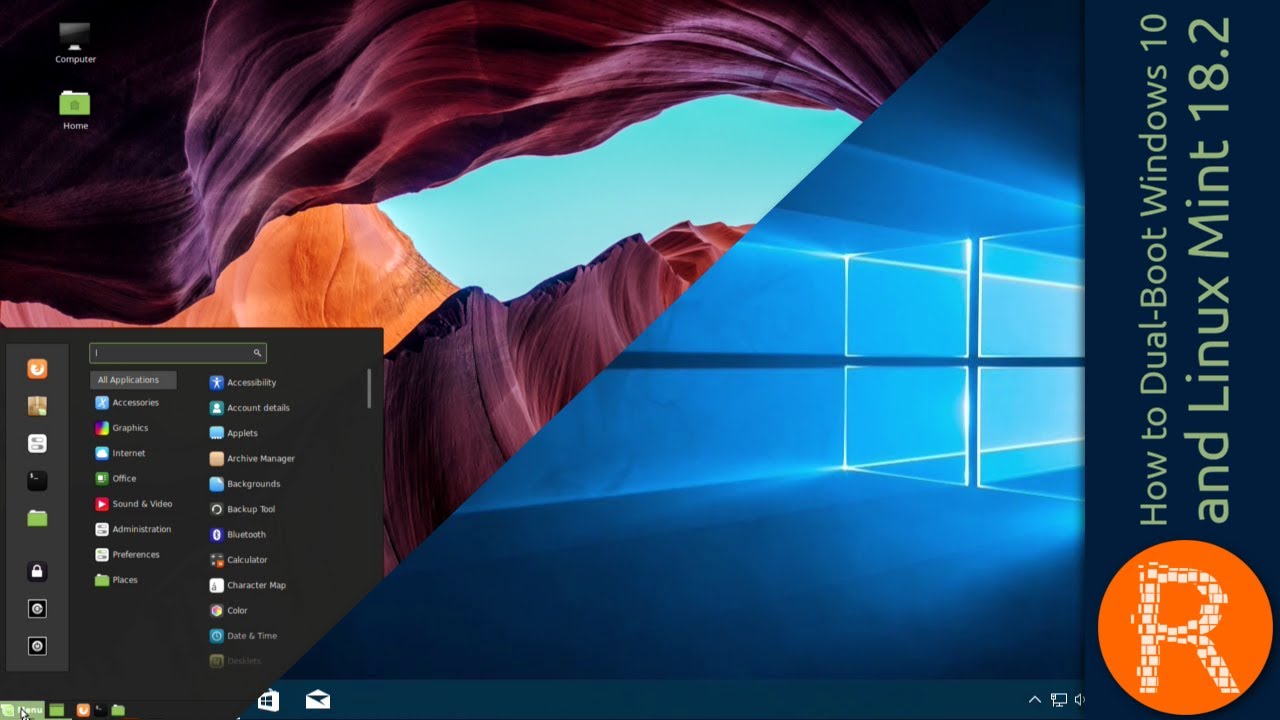Viewport: 1280px width, 720px height.
Task: Launch Terminal from menu favorites sidebar
Action: 37,480
